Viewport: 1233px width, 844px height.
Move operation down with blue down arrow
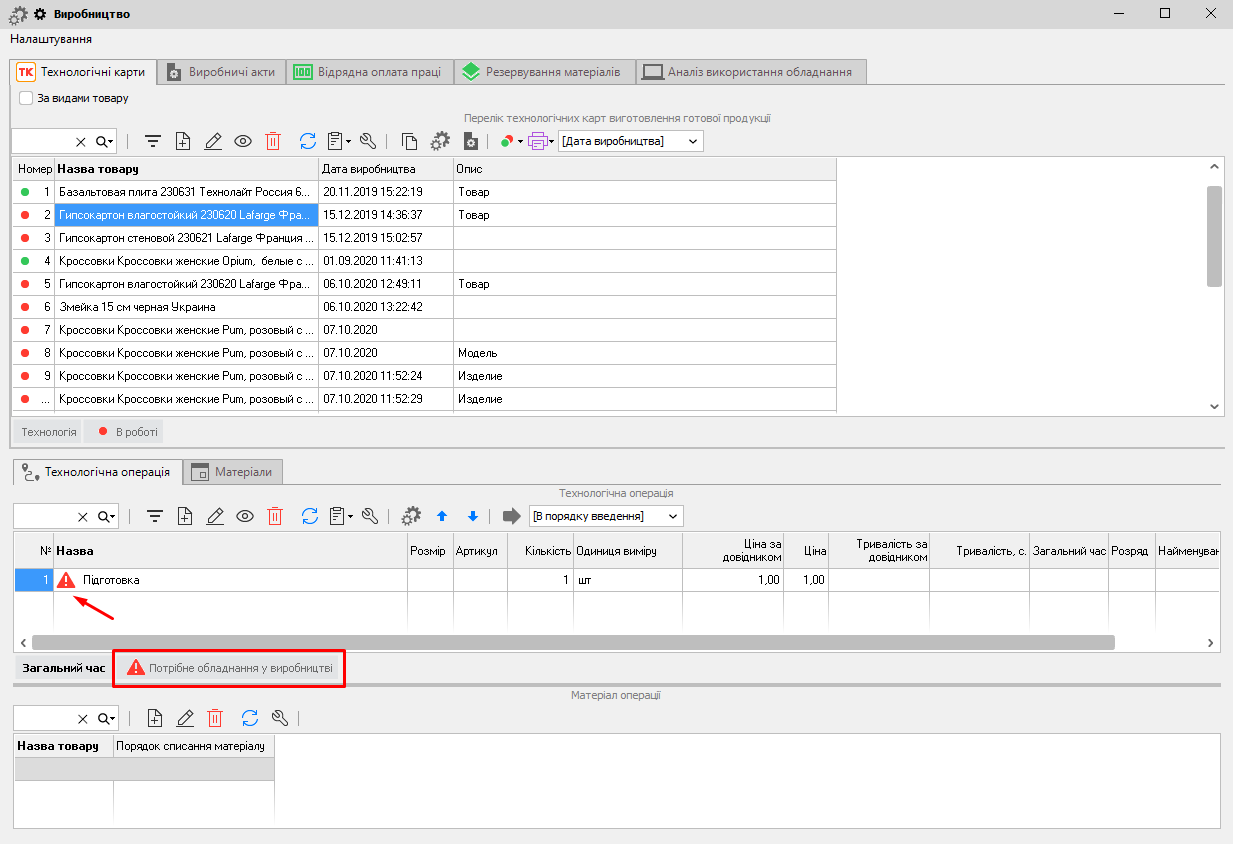(x=473, y=517)
